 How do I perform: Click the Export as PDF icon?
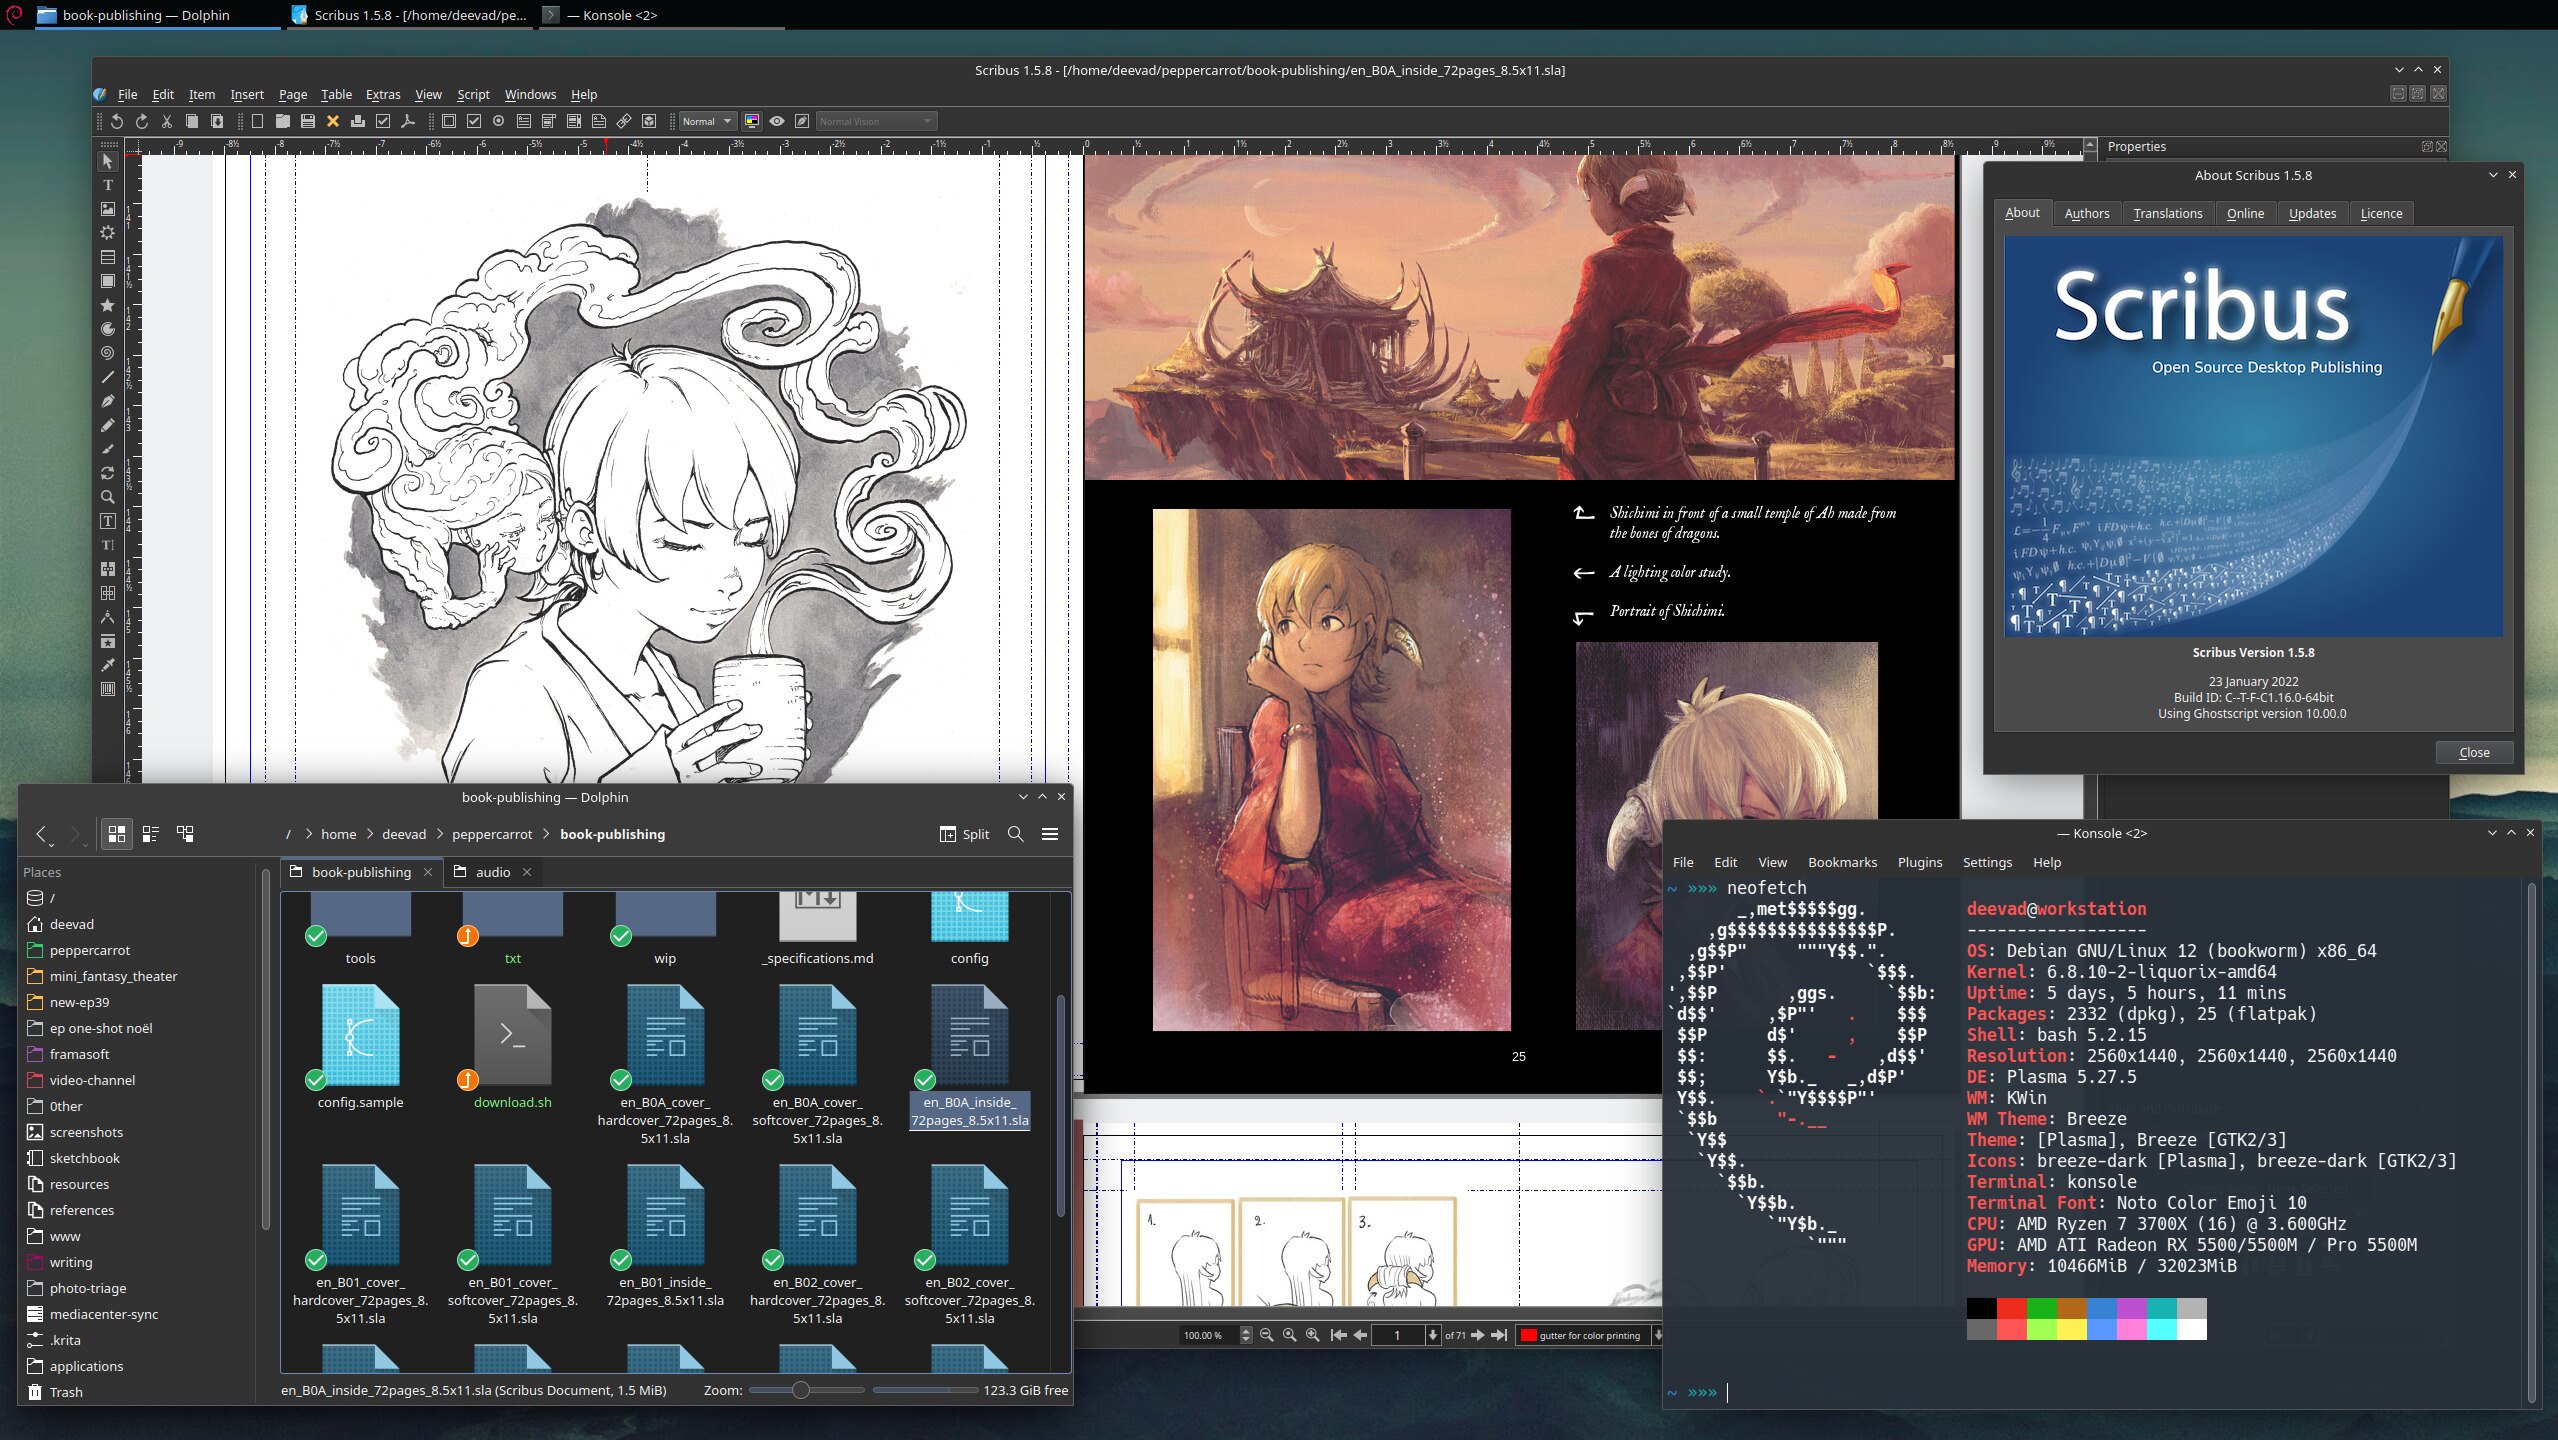click(x=407, y=121)
